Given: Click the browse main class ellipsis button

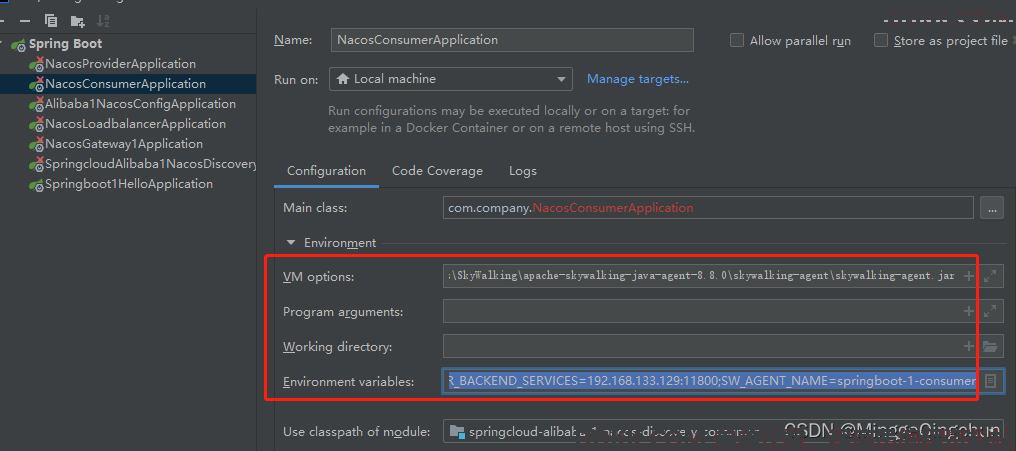Looking at the screenshot, I should coord(992,208).
